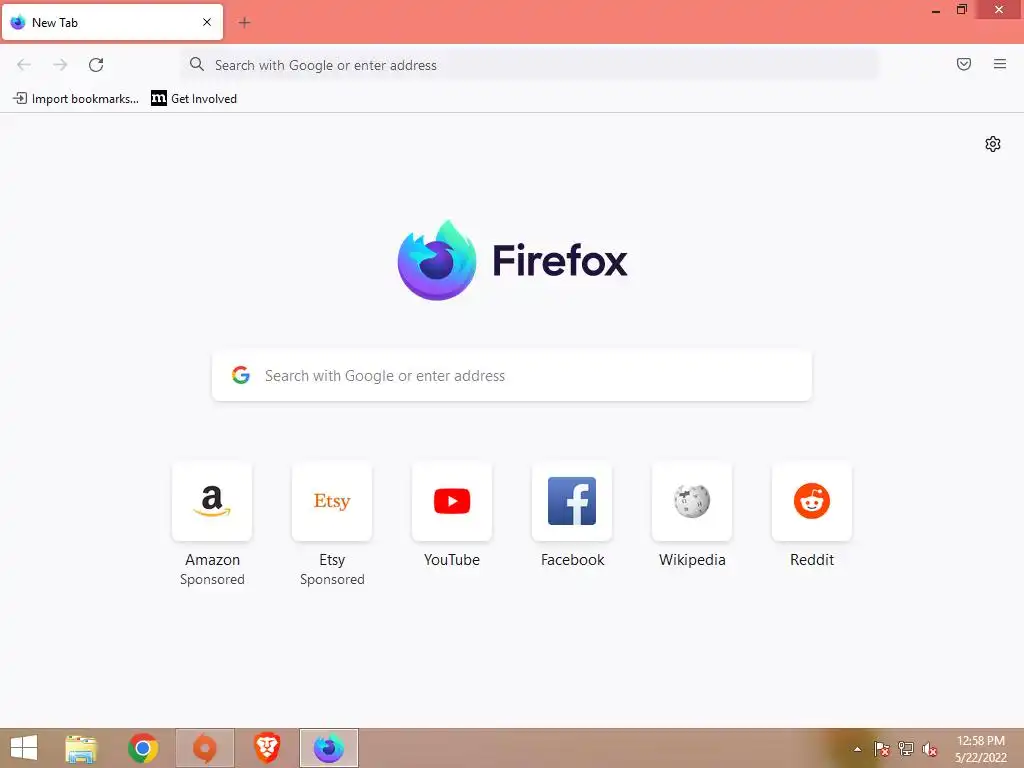Go forward with the forward arrow
This screenshot has width=1024, height=768.
click(60, 65)
